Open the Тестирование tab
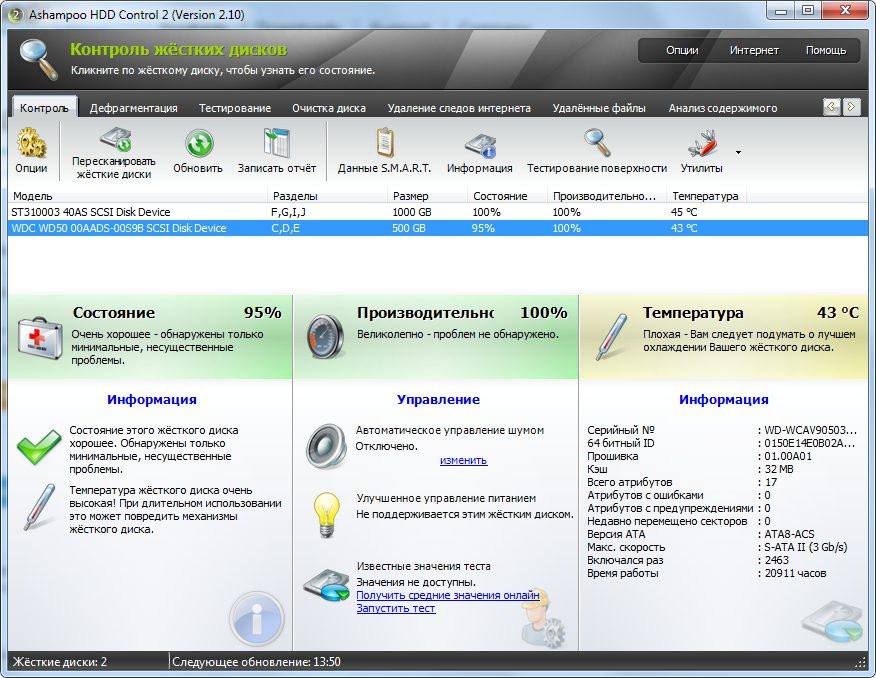 235,108
